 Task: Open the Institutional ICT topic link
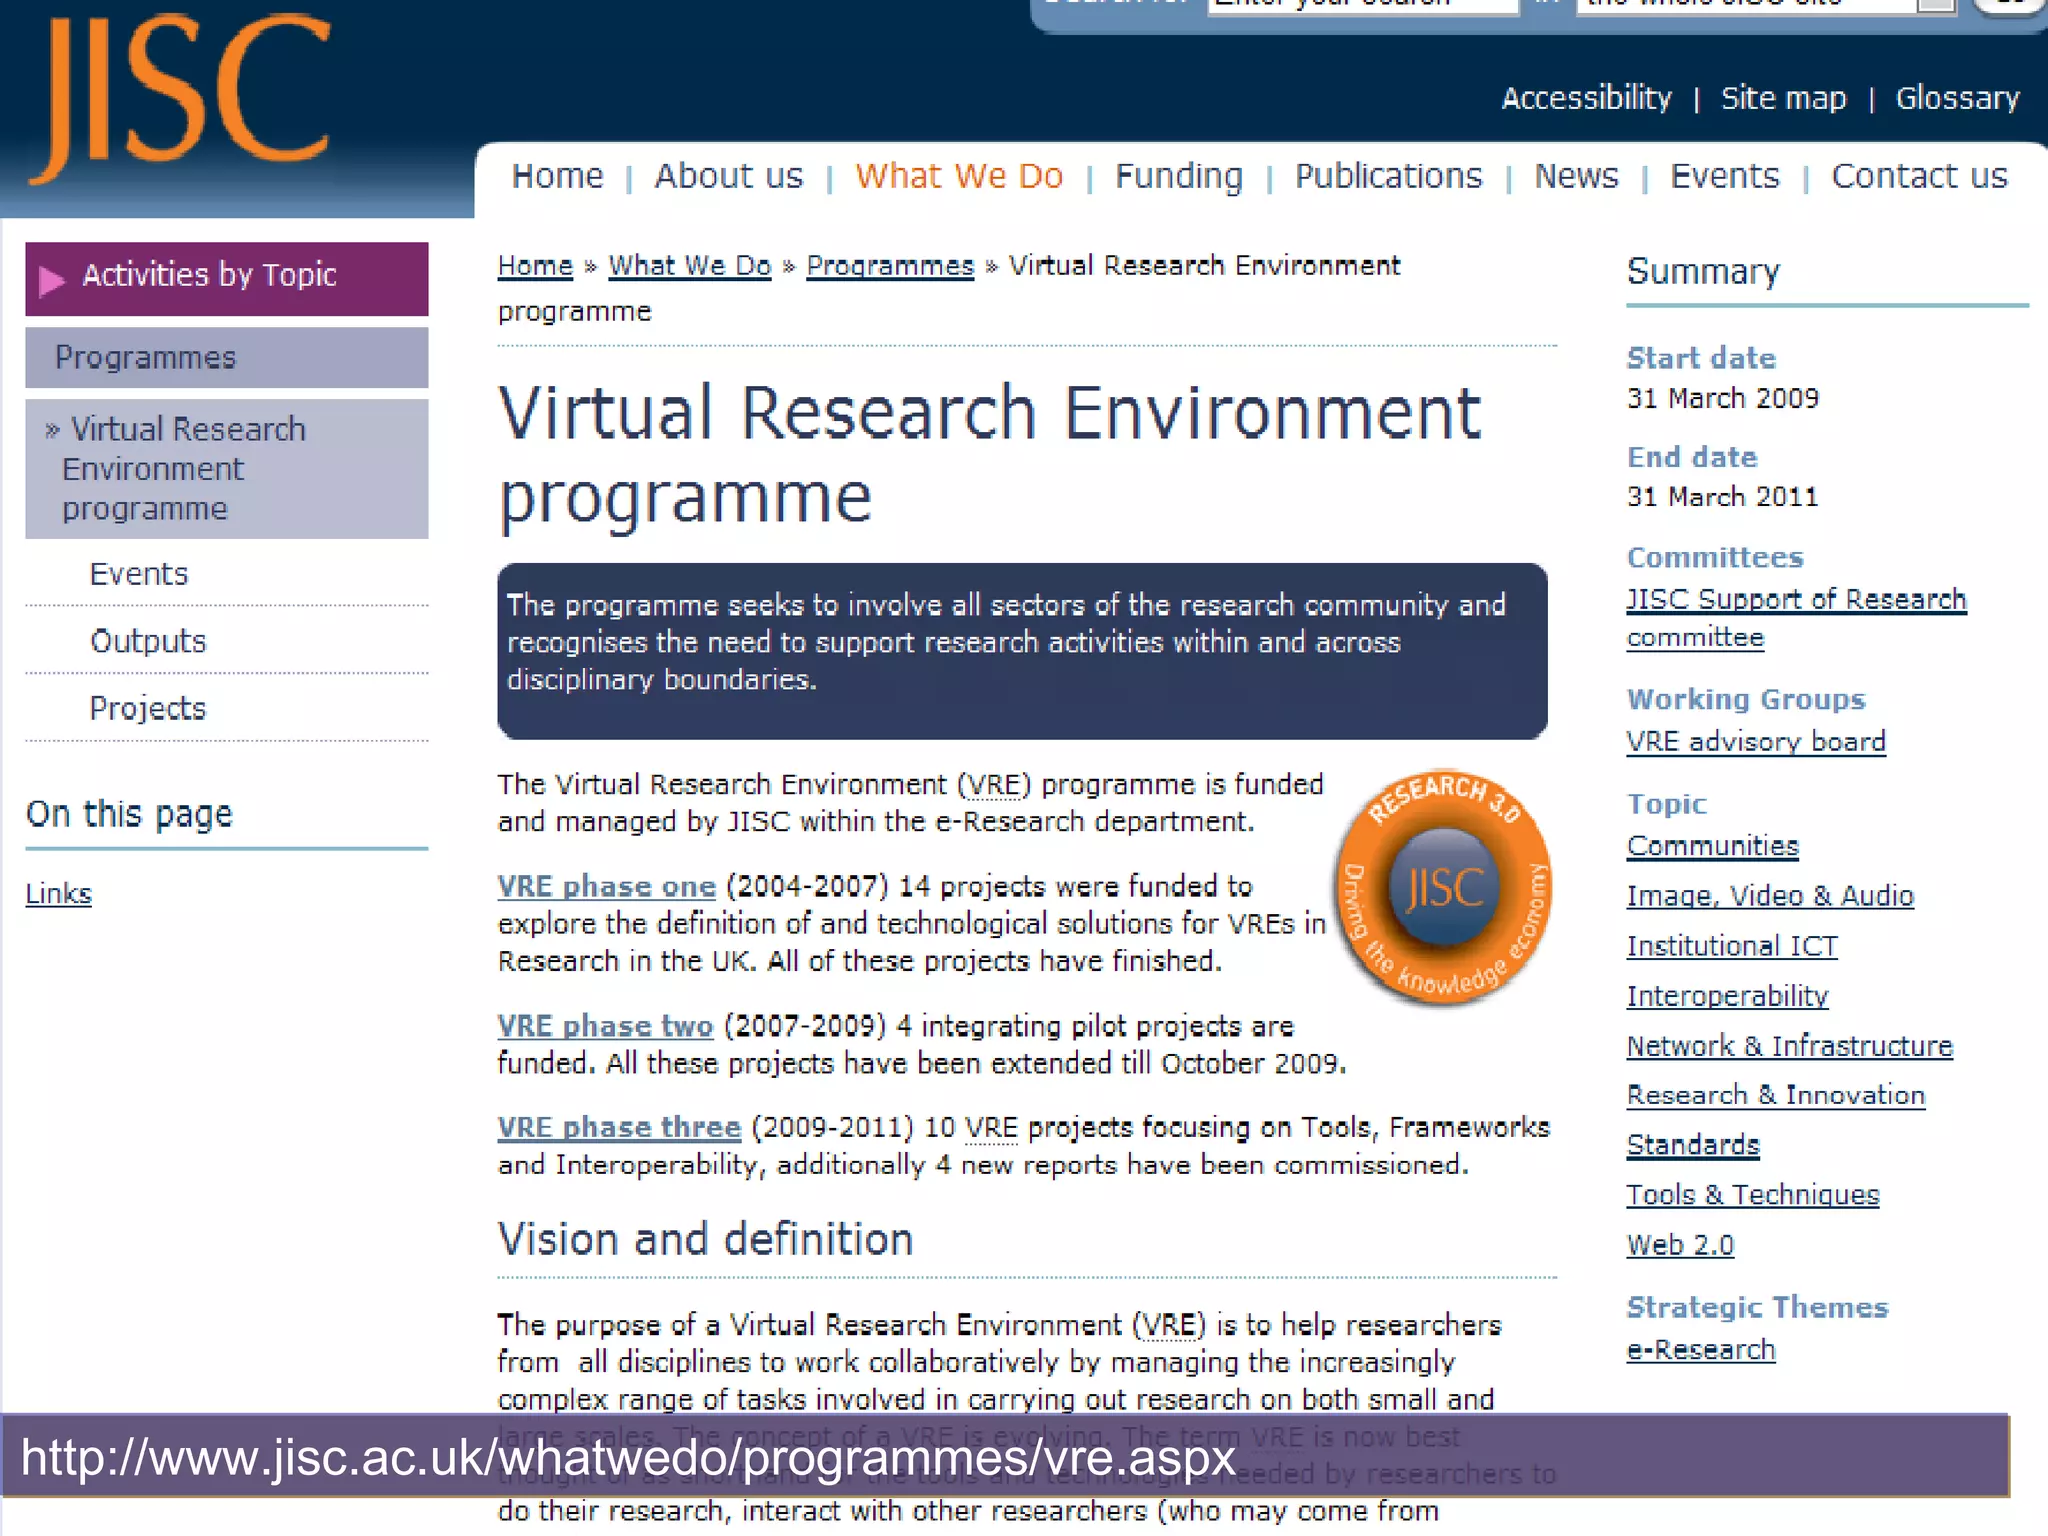(1732, 946)
